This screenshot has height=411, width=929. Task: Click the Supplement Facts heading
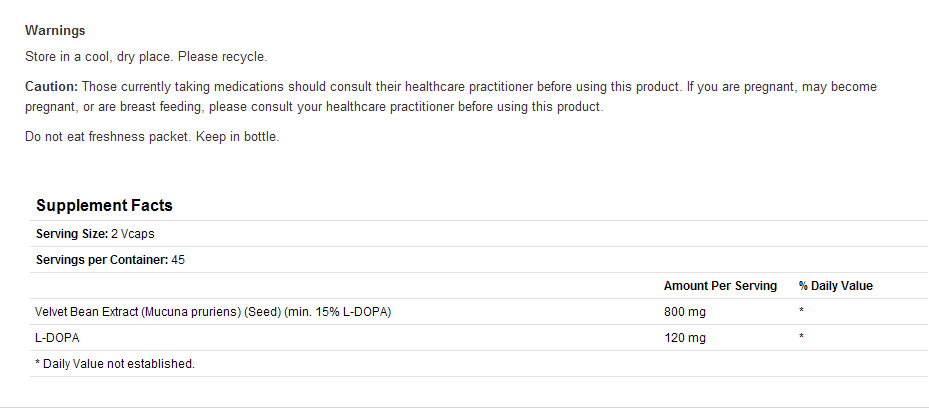point(104,206)
